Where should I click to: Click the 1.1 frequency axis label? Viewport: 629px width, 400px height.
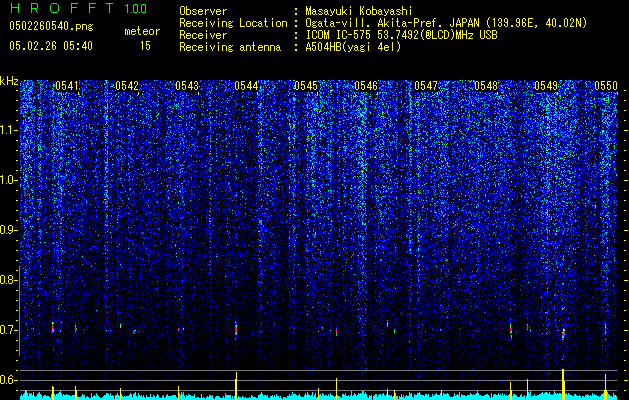[9, 130]
